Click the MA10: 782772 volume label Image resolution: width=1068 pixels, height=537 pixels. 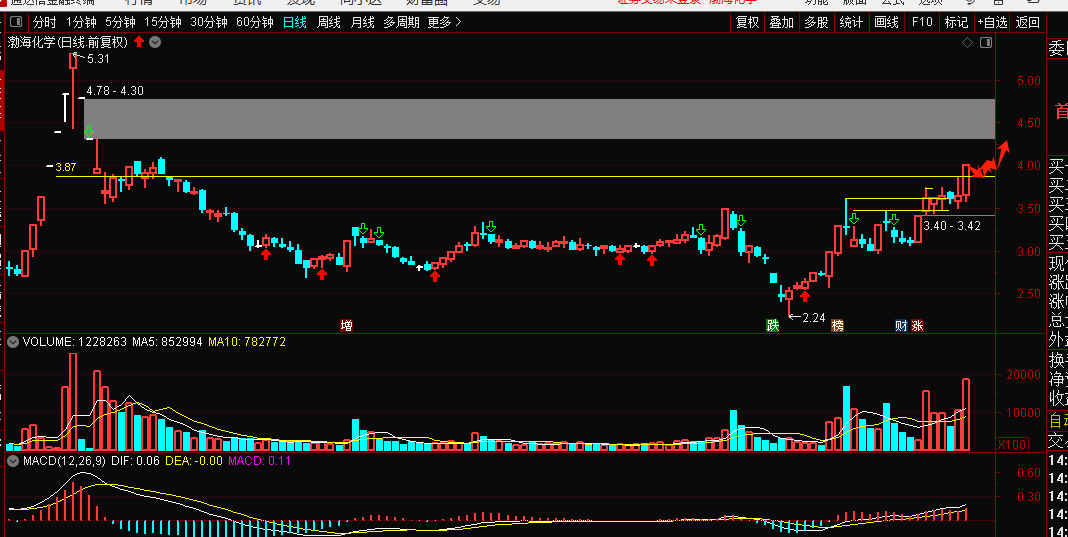247,342
